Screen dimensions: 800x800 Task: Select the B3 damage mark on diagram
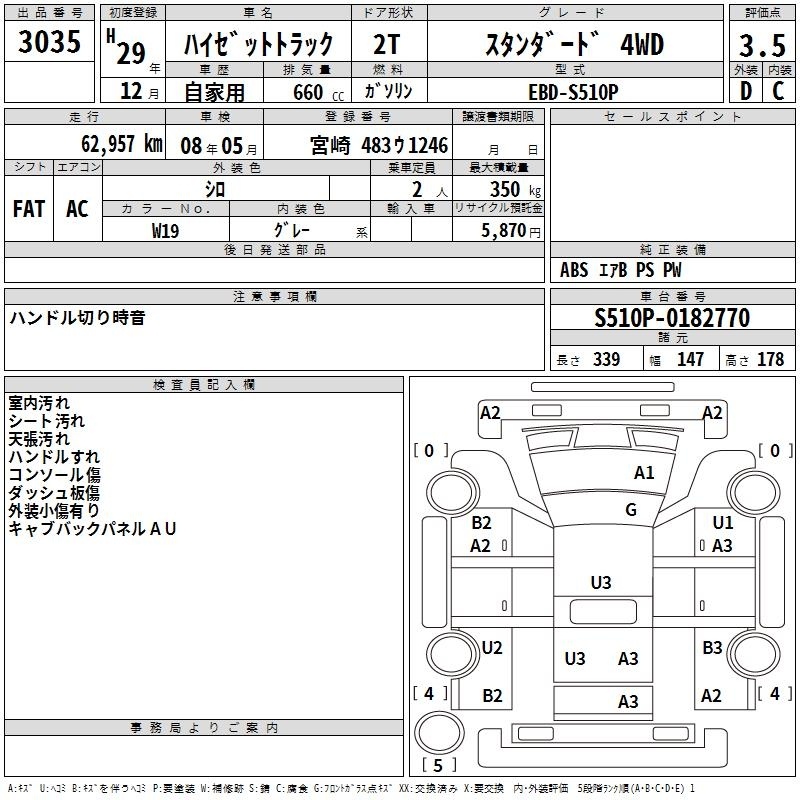(712, 648)
